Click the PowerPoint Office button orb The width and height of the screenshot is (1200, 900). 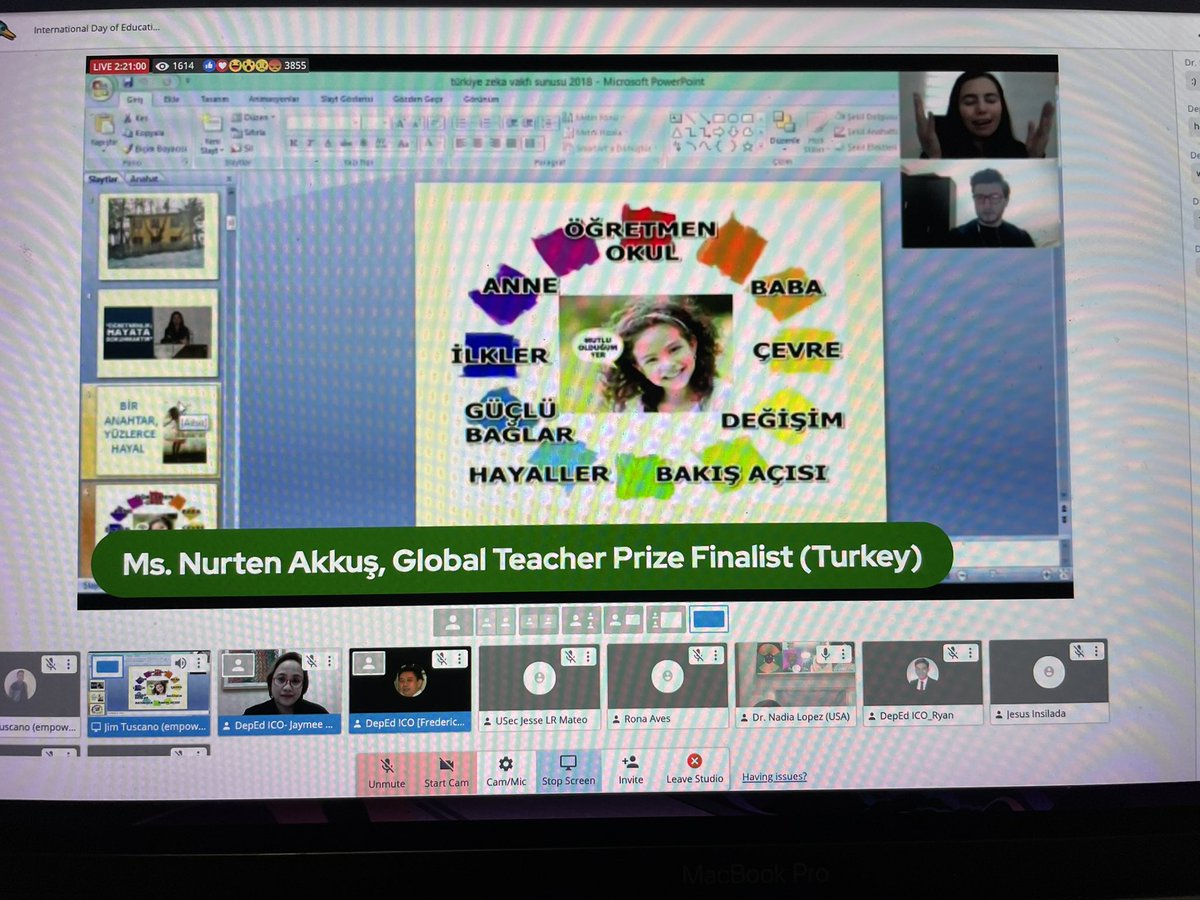coord(101,88)
